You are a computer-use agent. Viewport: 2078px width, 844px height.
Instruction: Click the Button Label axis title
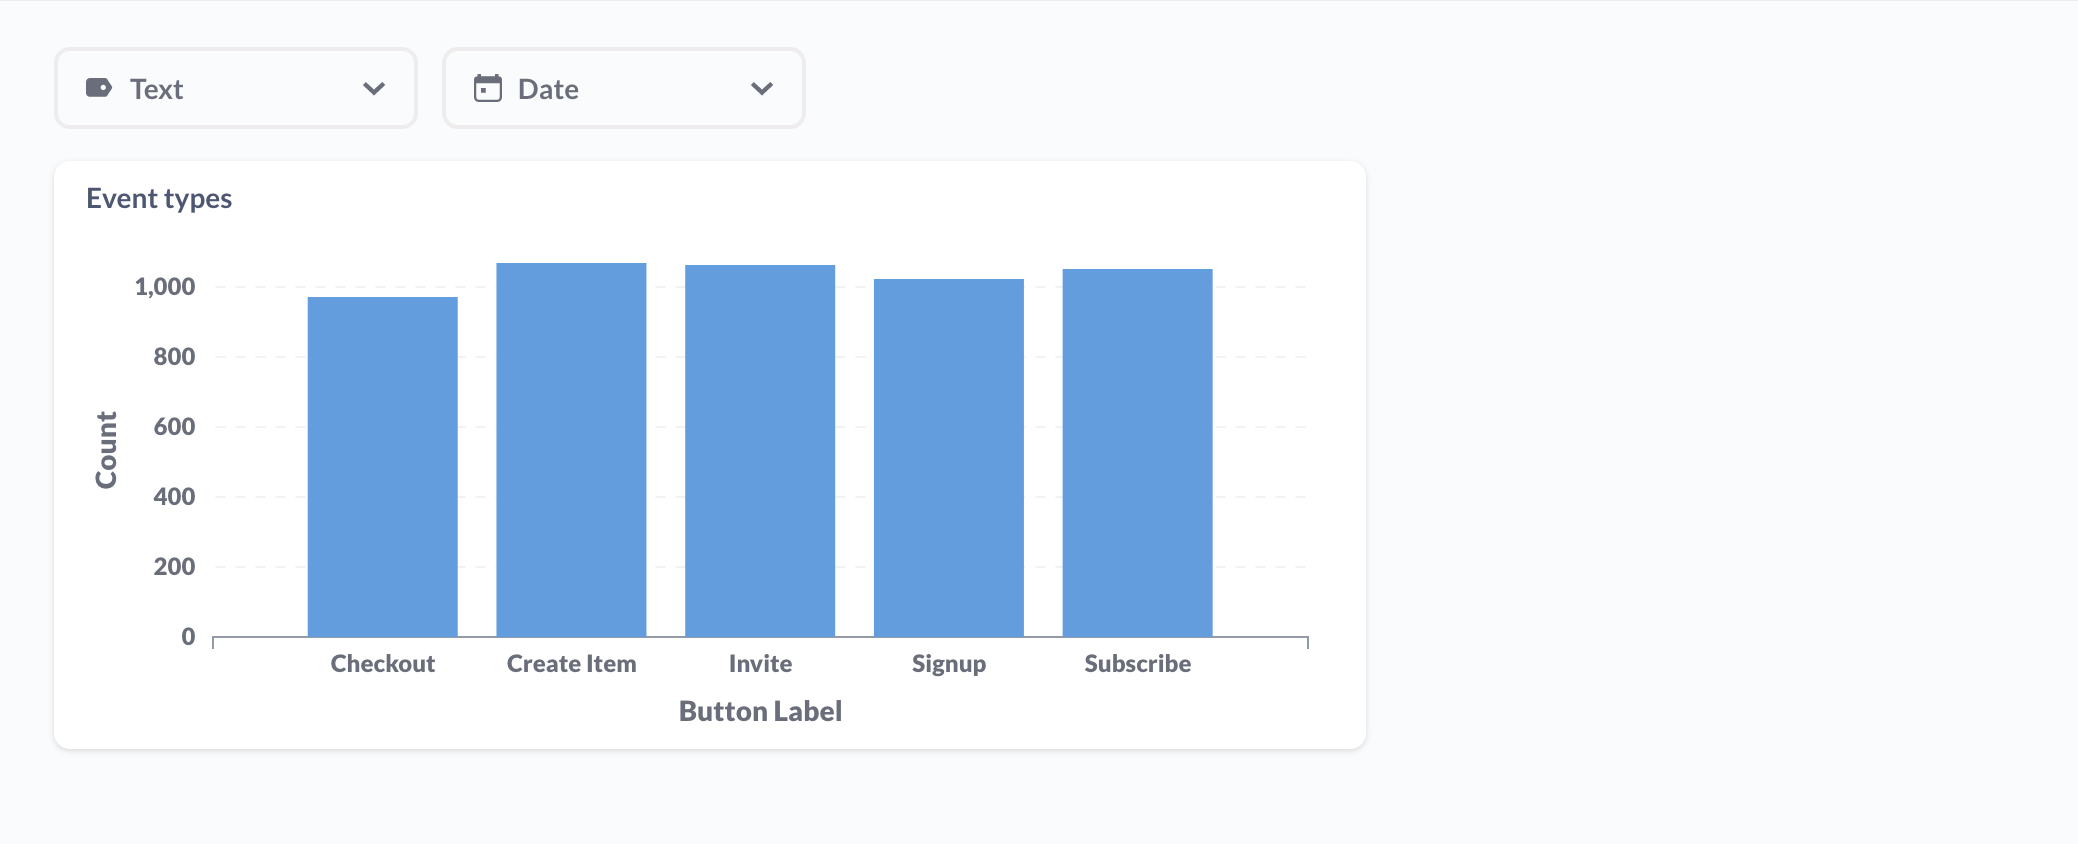760,711
